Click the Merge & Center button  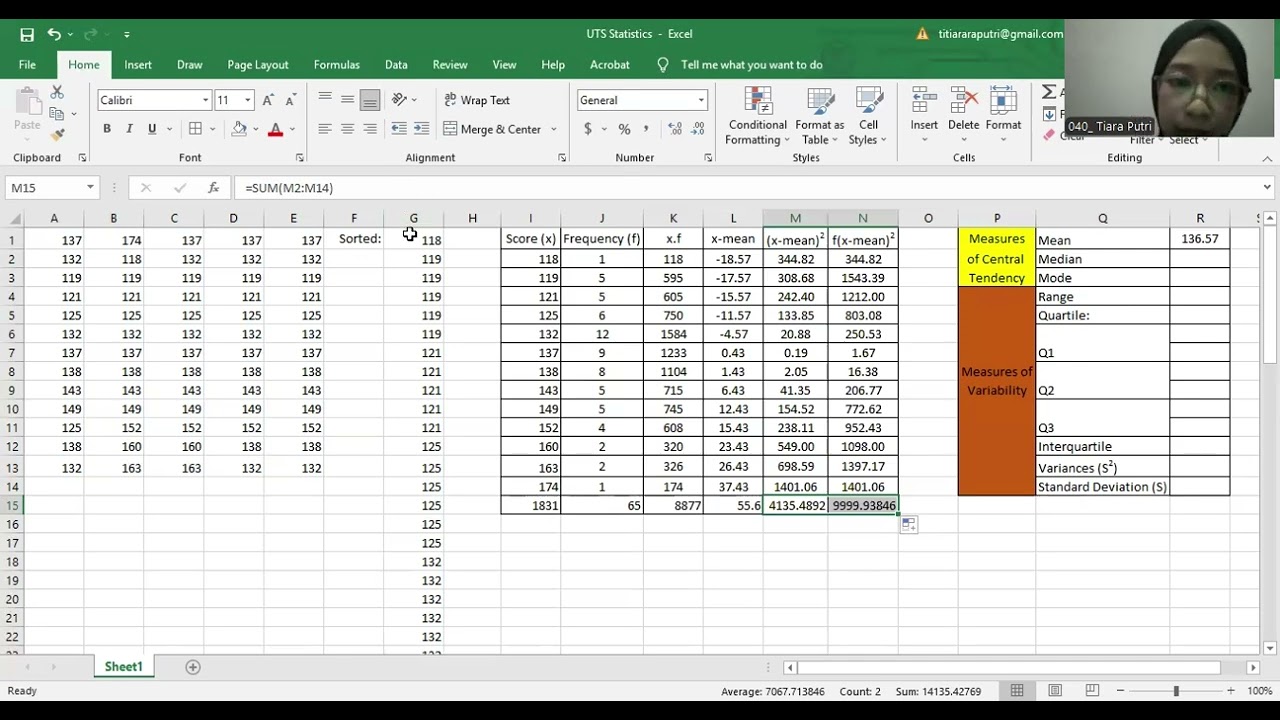click(x=493, y=129)
